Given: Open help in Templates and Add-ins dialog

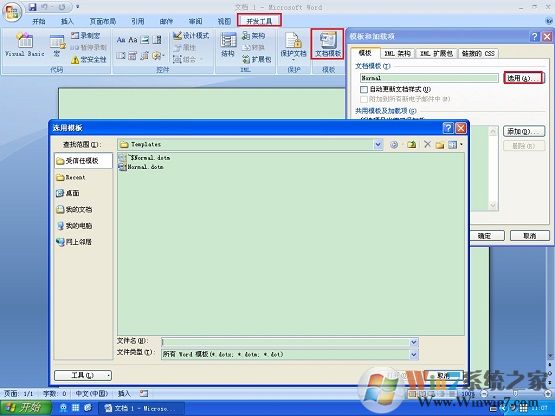Looking at the screenshot, I should (x=534, y=36).
